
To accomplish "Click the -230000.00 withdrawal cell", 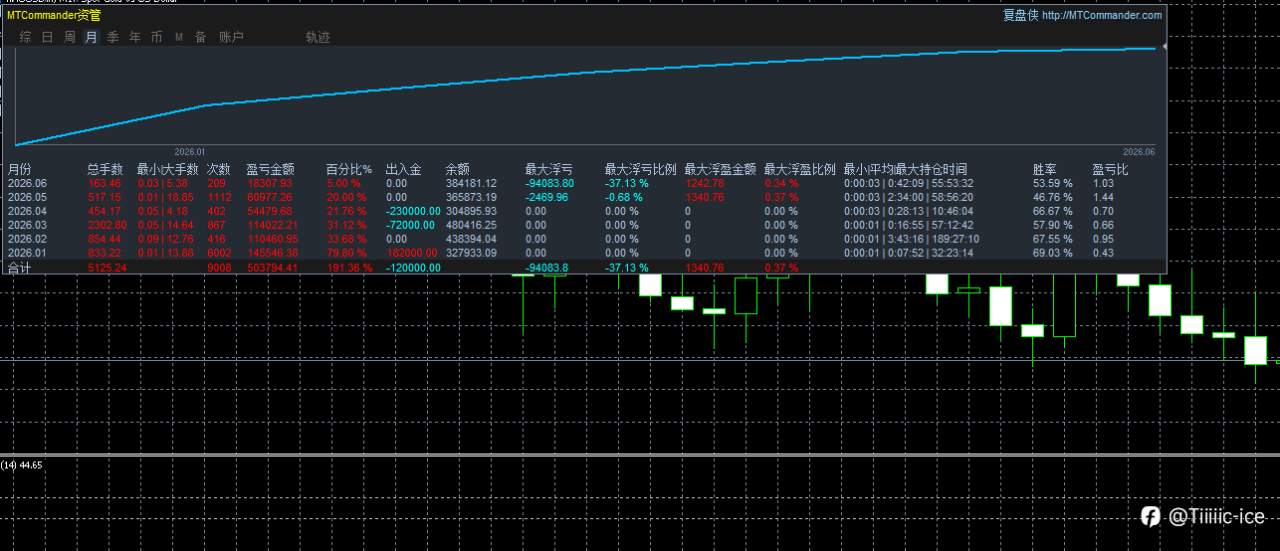I will pos(413,211).
